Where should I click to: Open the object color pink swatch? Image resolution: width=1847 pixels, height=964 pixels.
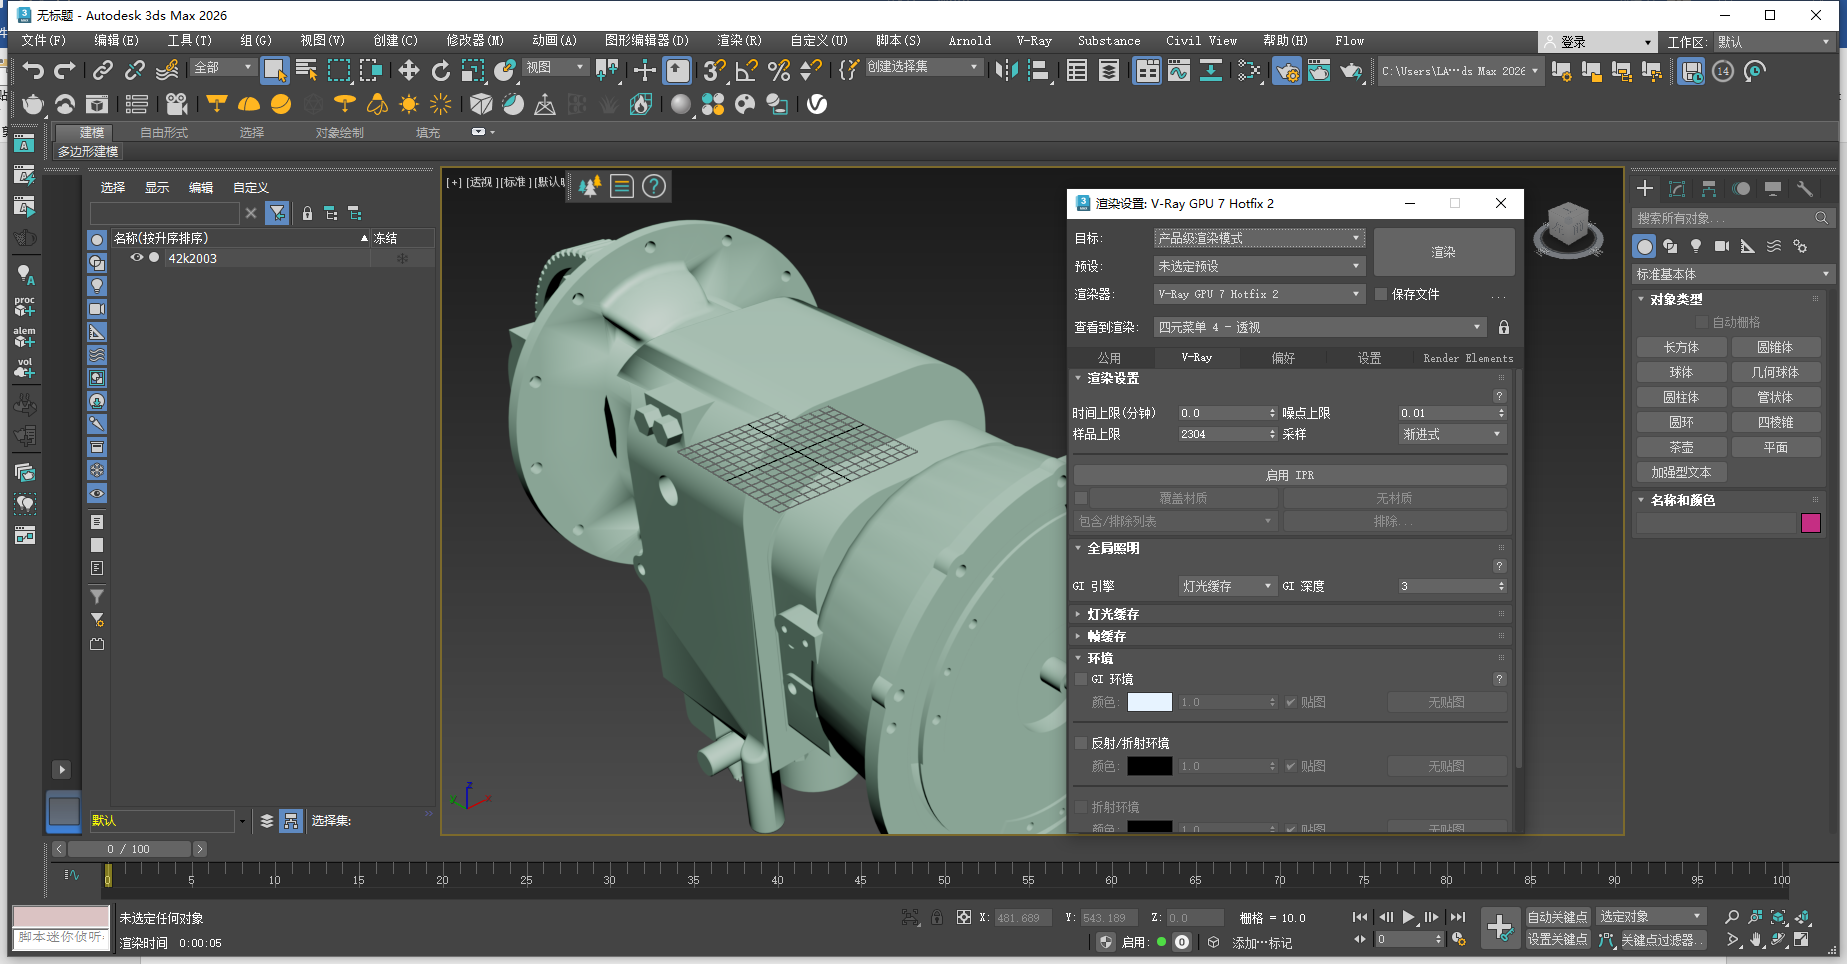tap(1811, 523)
